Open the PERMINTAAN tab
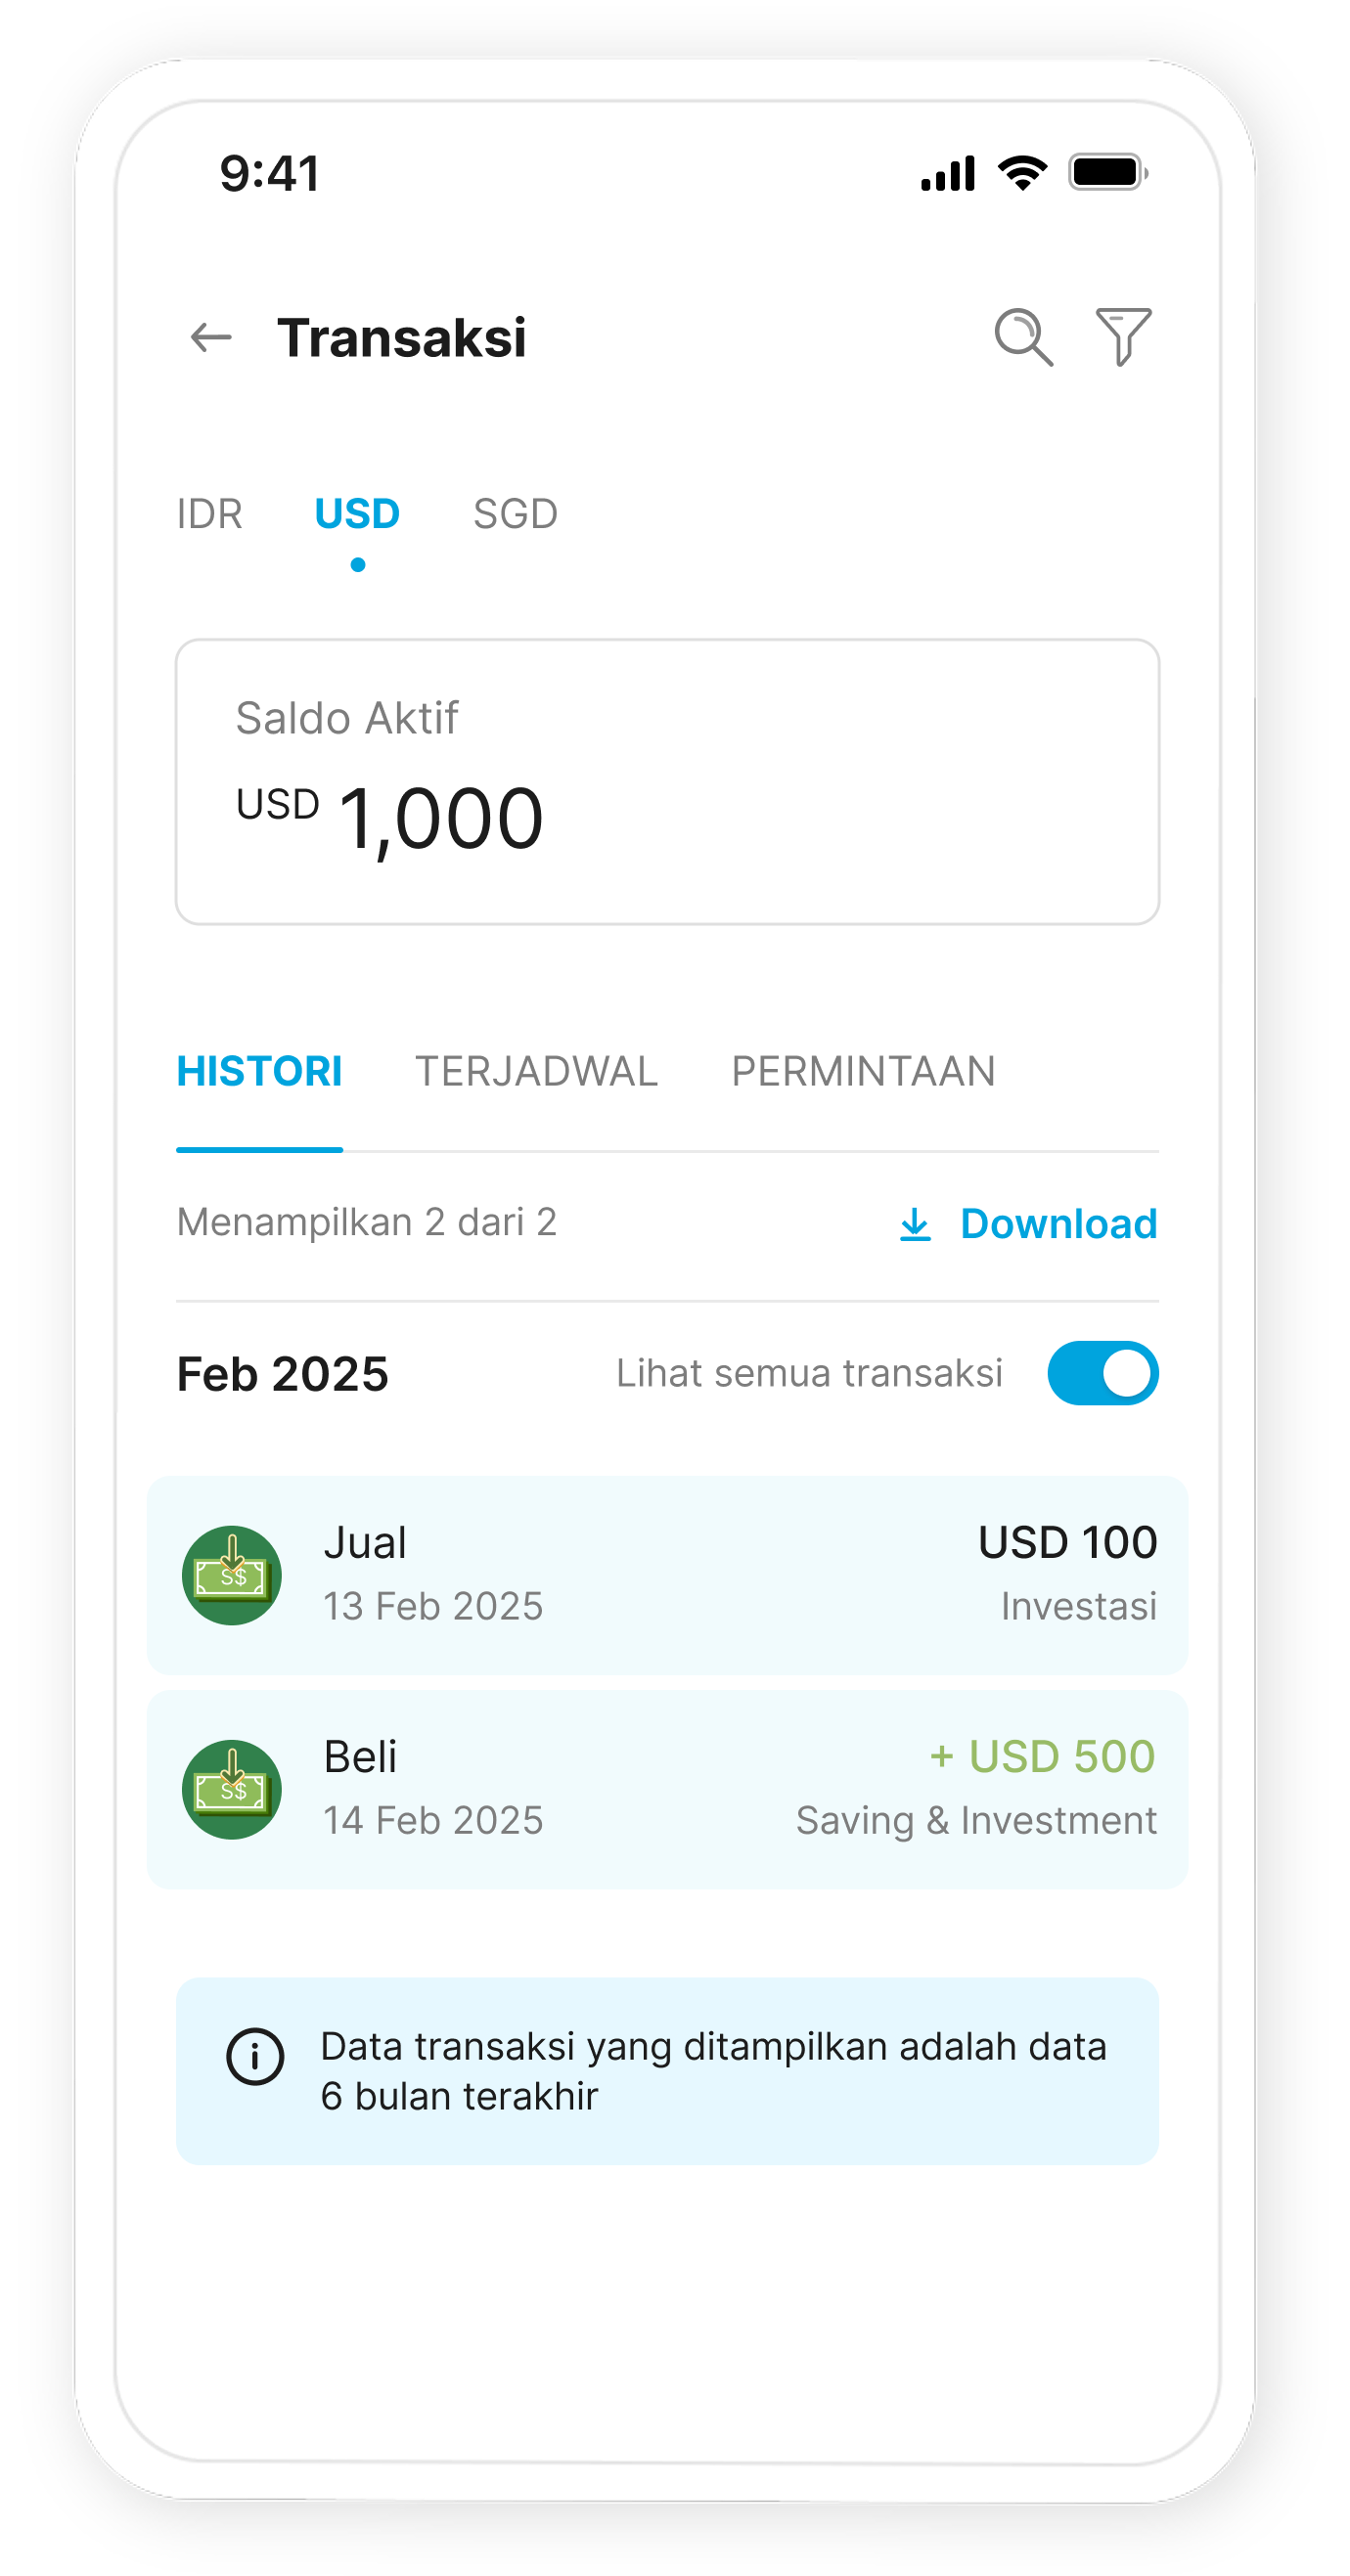Image resolution: width=1350 pixels, height=2576 pixels. click(x=863, y=1072)
